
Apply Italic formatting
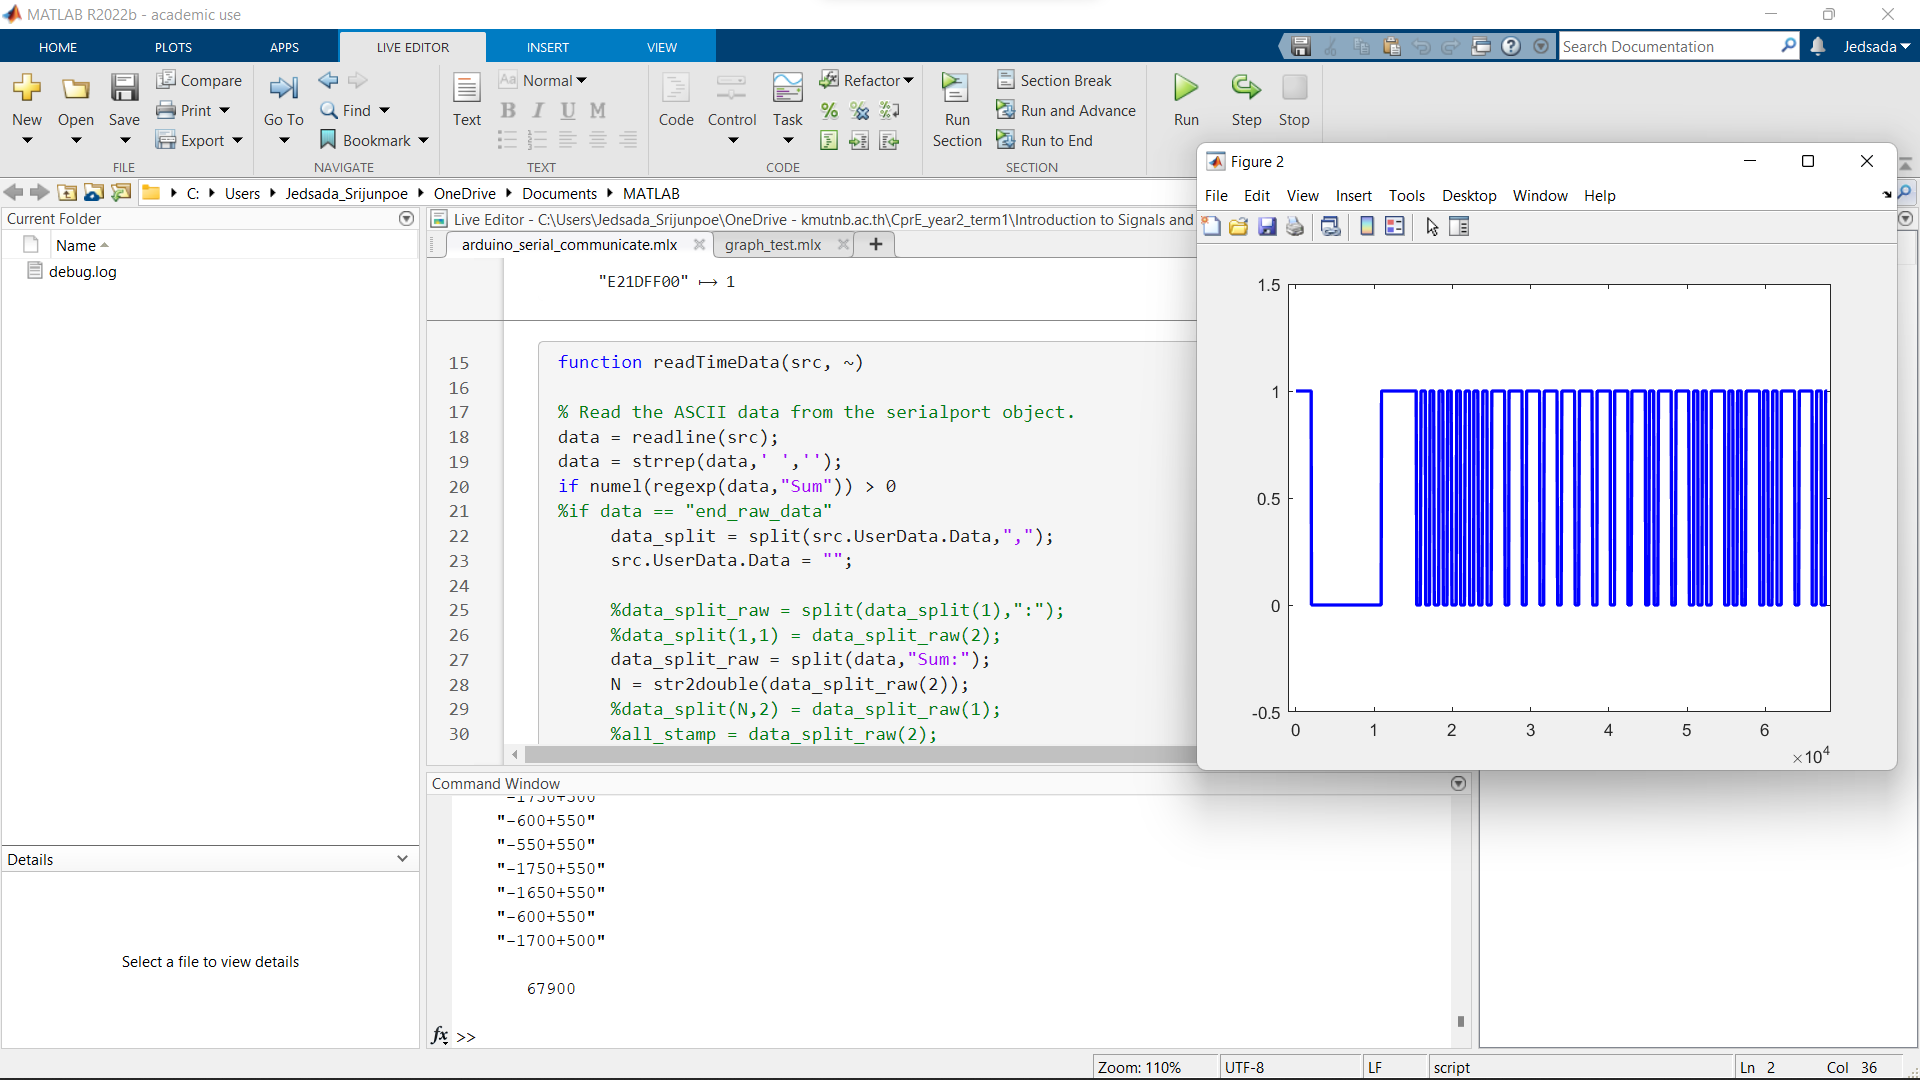point(538,110)
